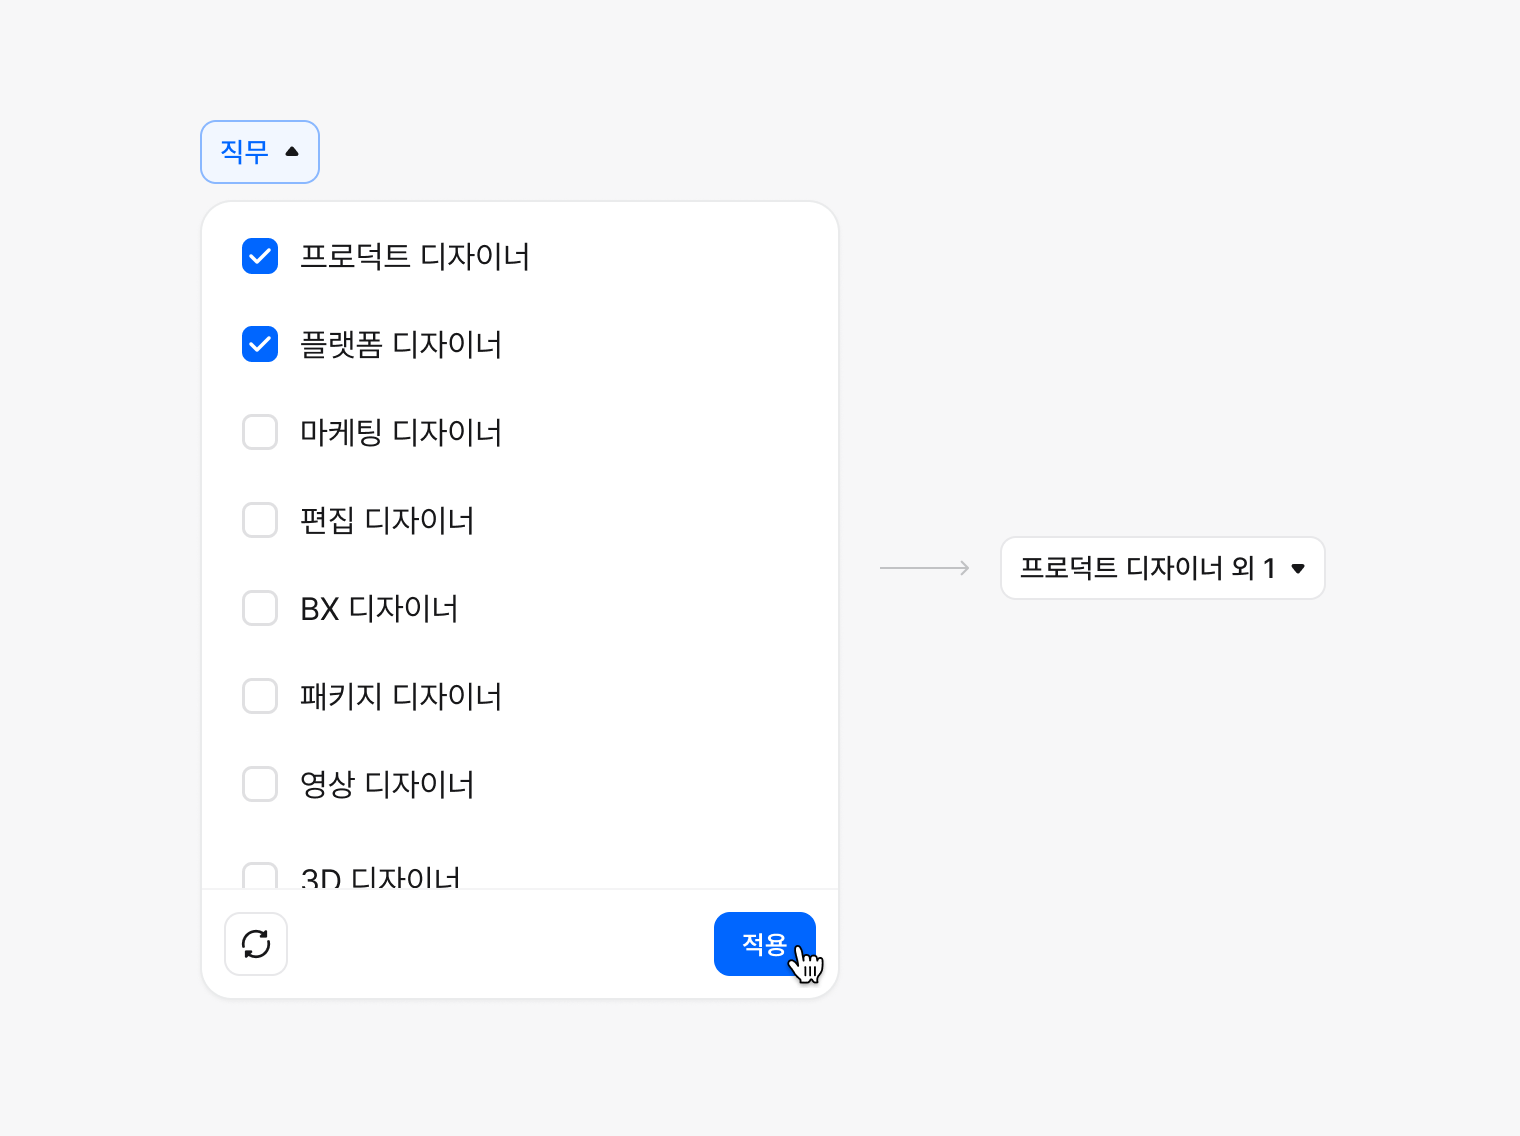Check the 영상 디자이너 checkbox

click(260, 784)
